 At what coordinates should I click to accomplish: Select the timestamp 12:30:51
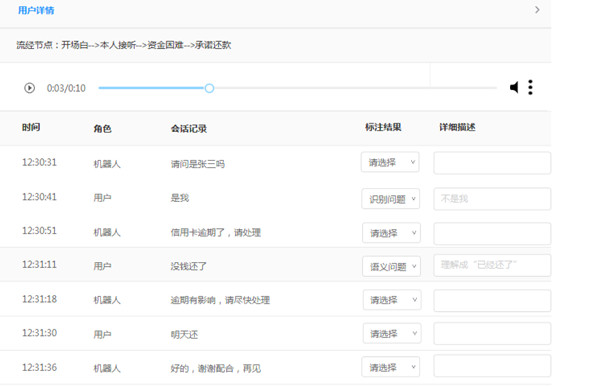pos(39,231)
